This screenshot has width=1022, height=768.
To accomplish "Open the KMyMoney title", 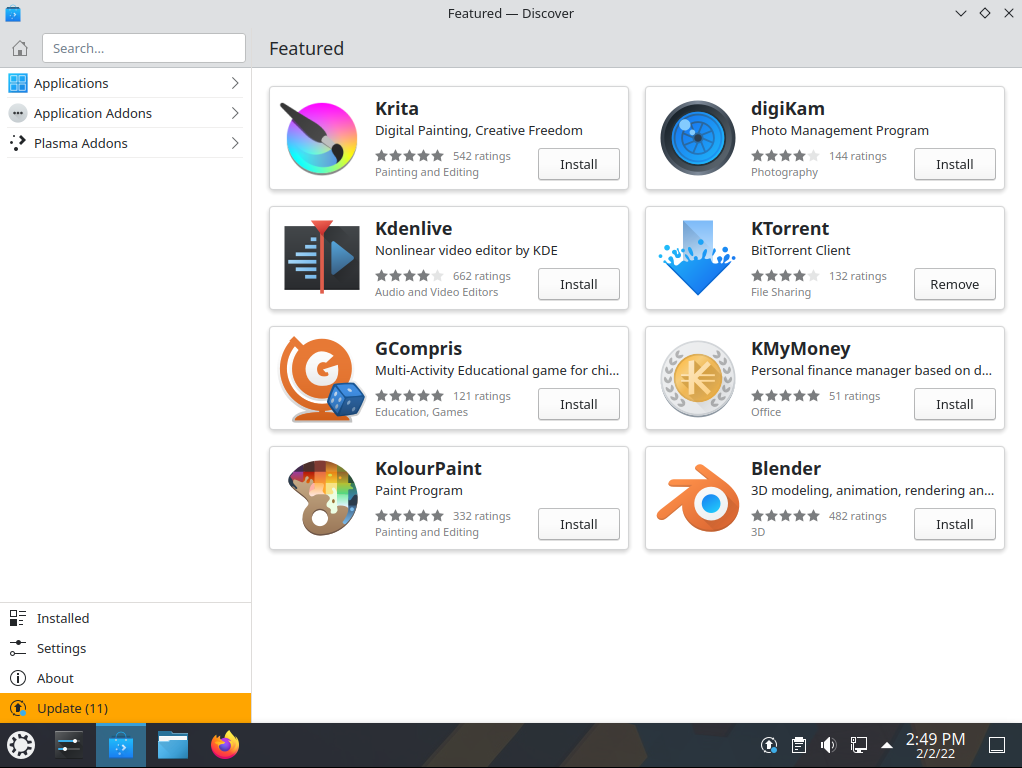I will pyautogui.click(x=800, y=349).
